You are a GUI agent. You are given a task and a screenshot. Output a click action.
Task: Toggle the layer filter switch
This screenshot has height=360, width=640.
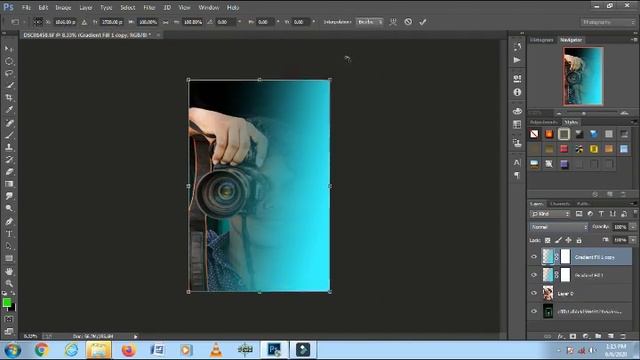click(x=635, y=213)
